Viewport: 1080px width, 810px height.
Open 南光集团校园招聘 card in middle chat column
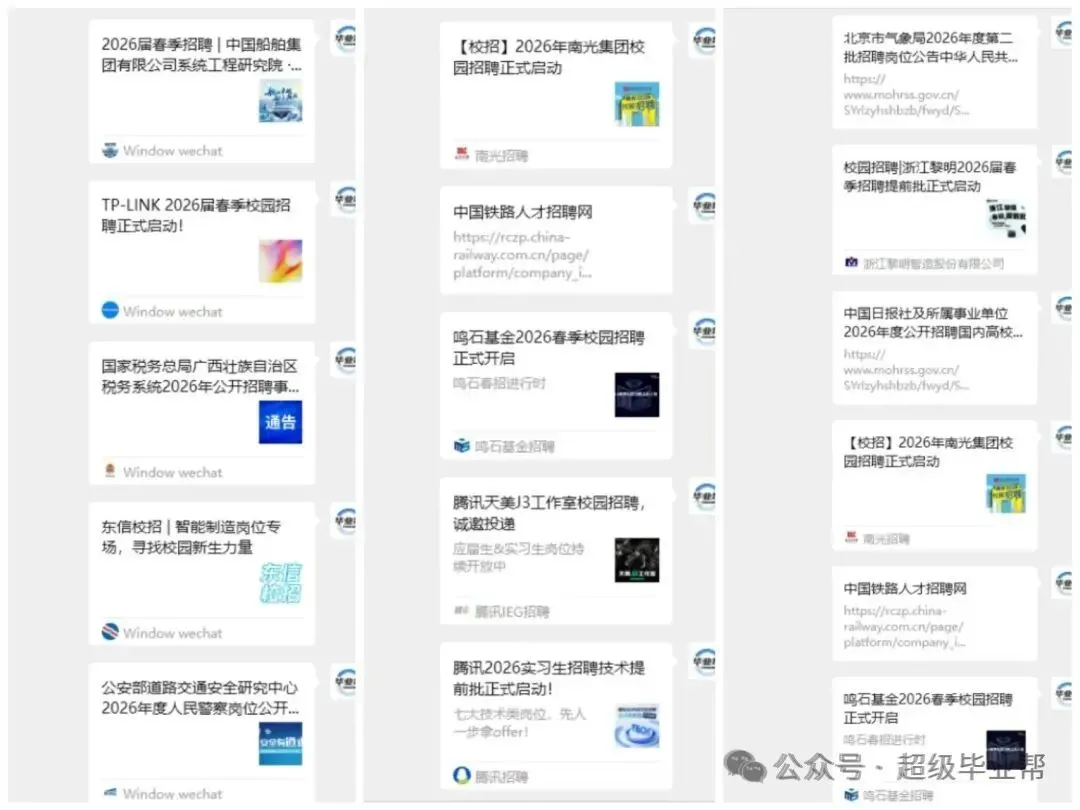point(556,95)
